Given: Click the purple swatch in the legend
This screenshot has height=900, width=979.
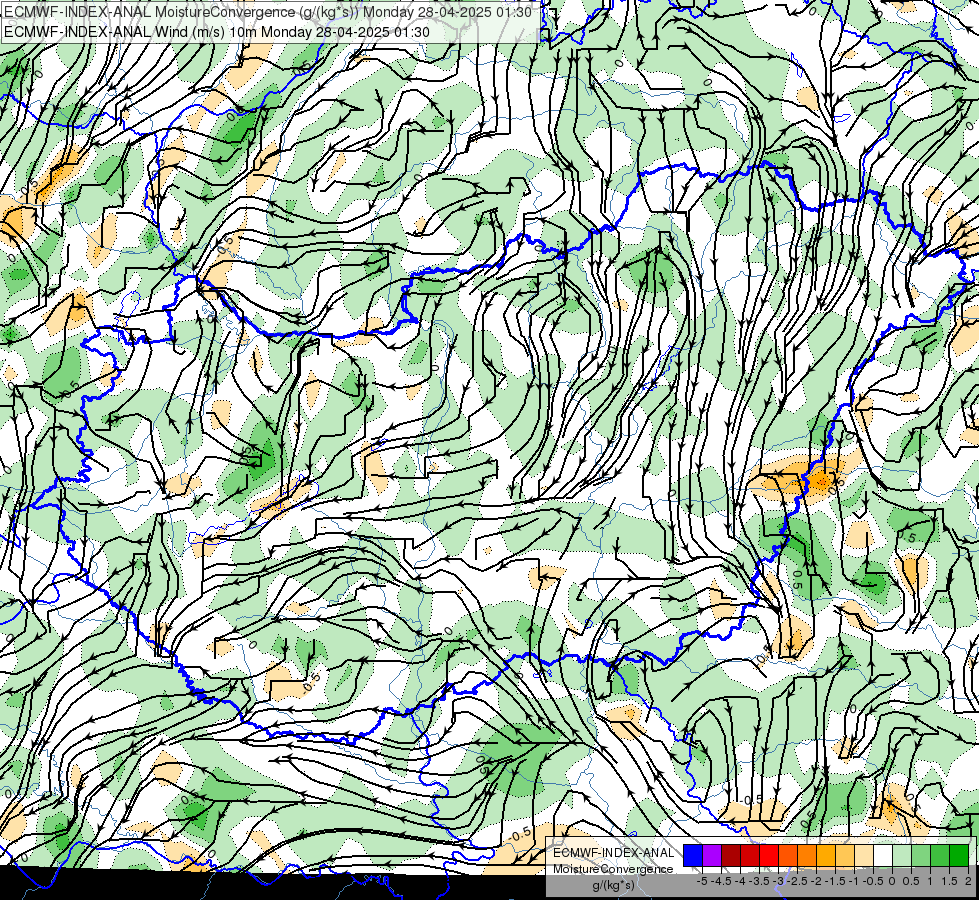Looking at the screenshot, I should point(712,855).
